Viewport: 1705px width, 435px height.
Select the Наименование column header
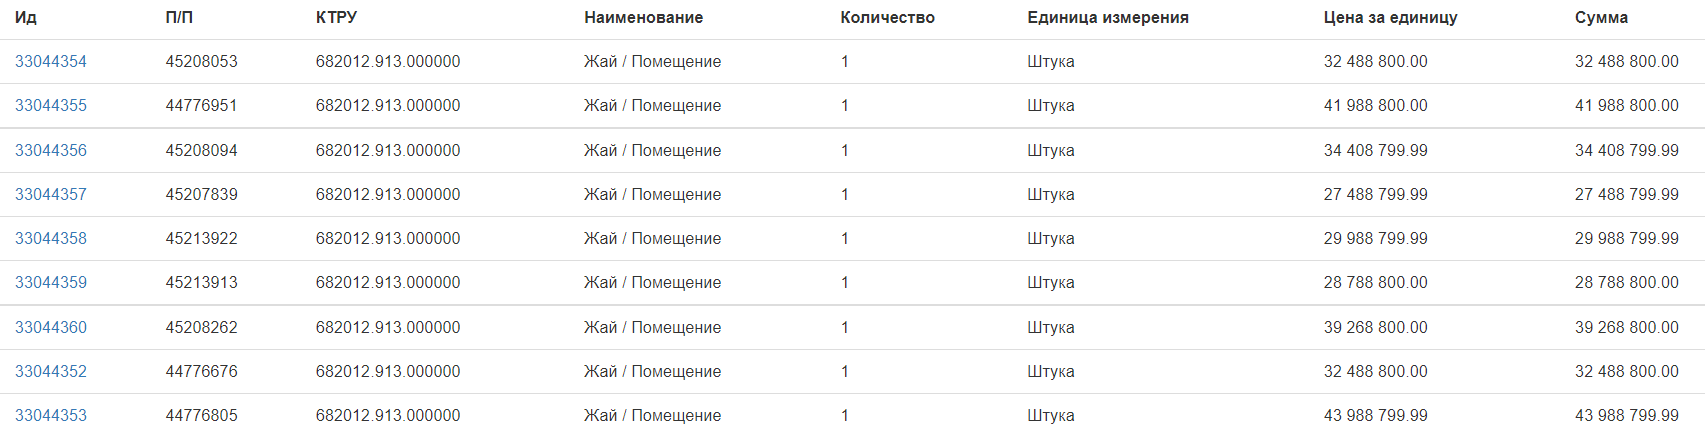(643, 18)
